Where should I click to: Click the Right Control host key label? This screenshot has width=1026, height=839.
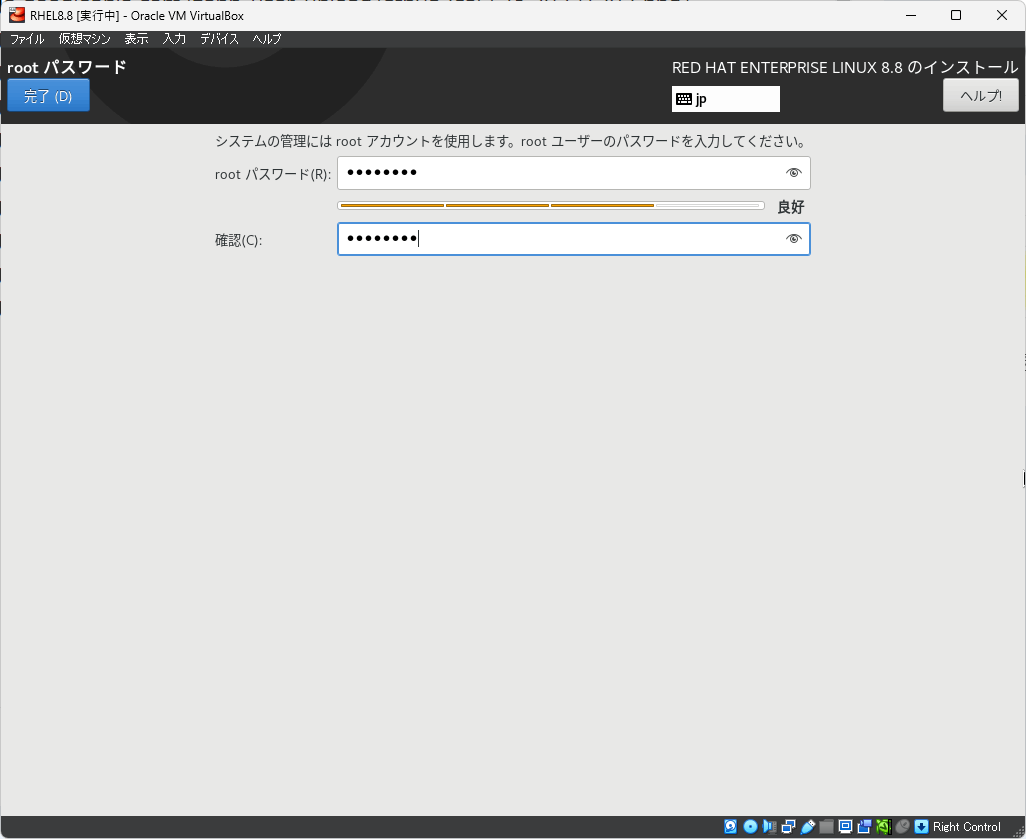[x=966, y=827]
